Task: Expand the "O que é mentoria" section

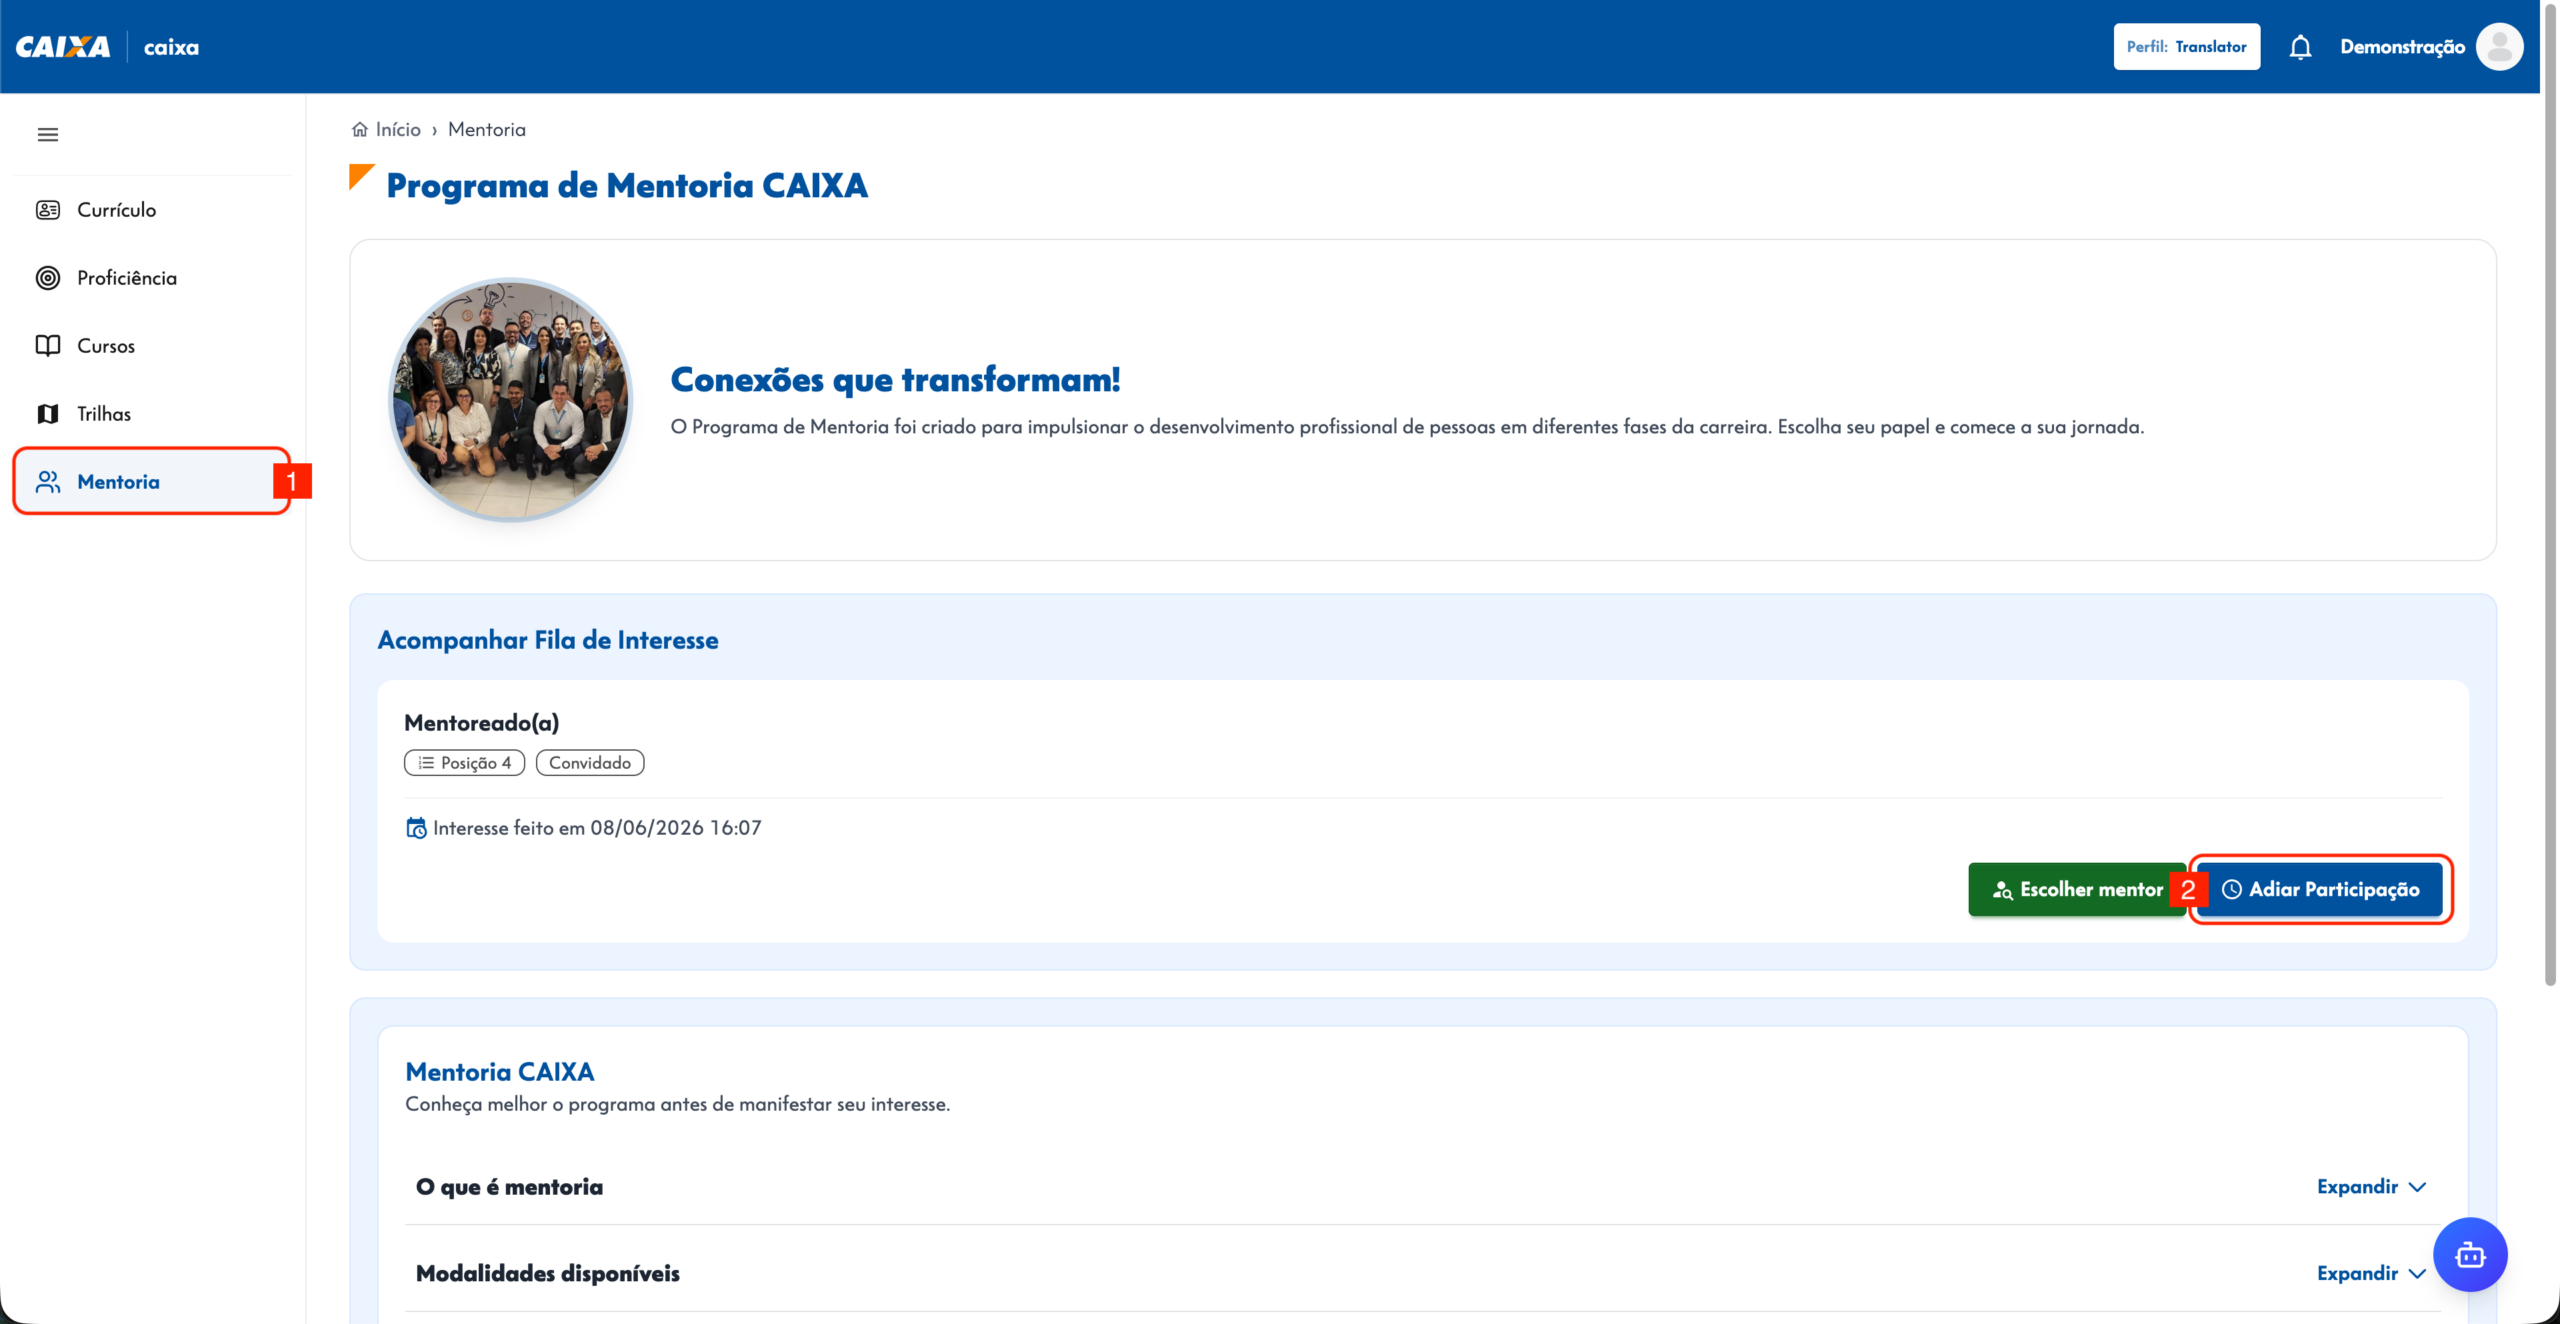Action: [x=2371, y=1187]
